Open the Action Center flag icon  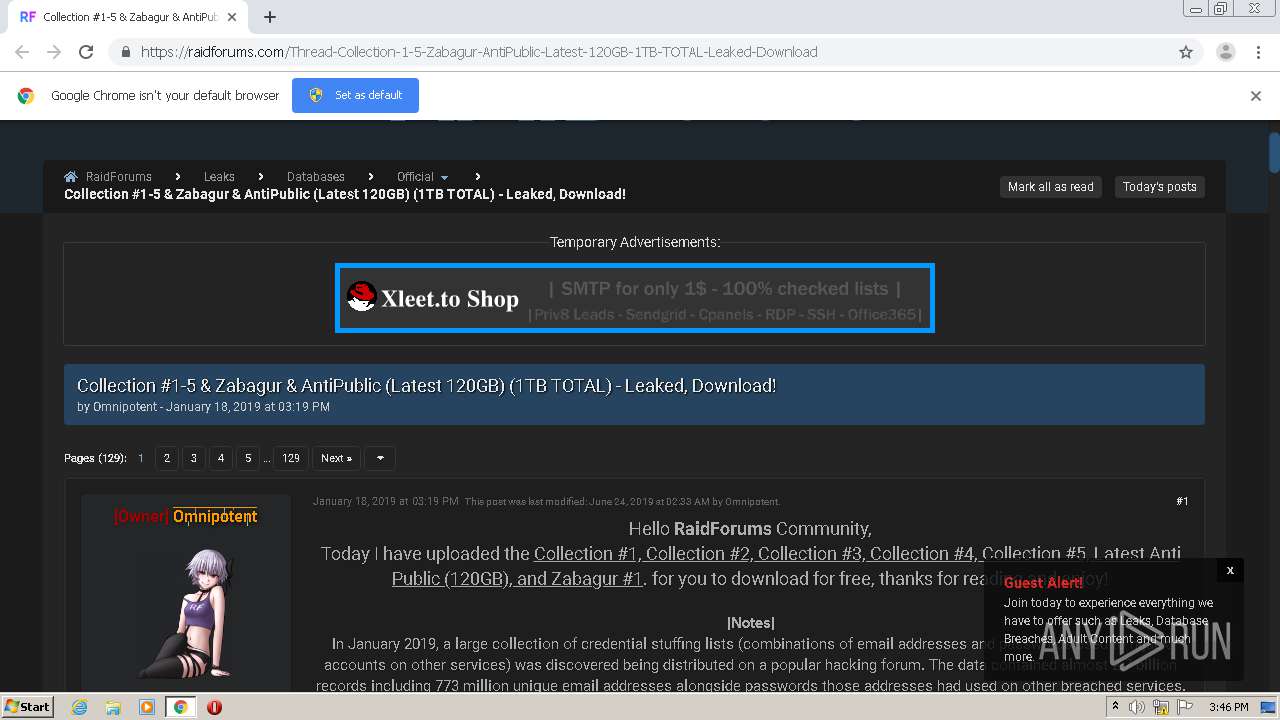click(x=1184, y=707)
